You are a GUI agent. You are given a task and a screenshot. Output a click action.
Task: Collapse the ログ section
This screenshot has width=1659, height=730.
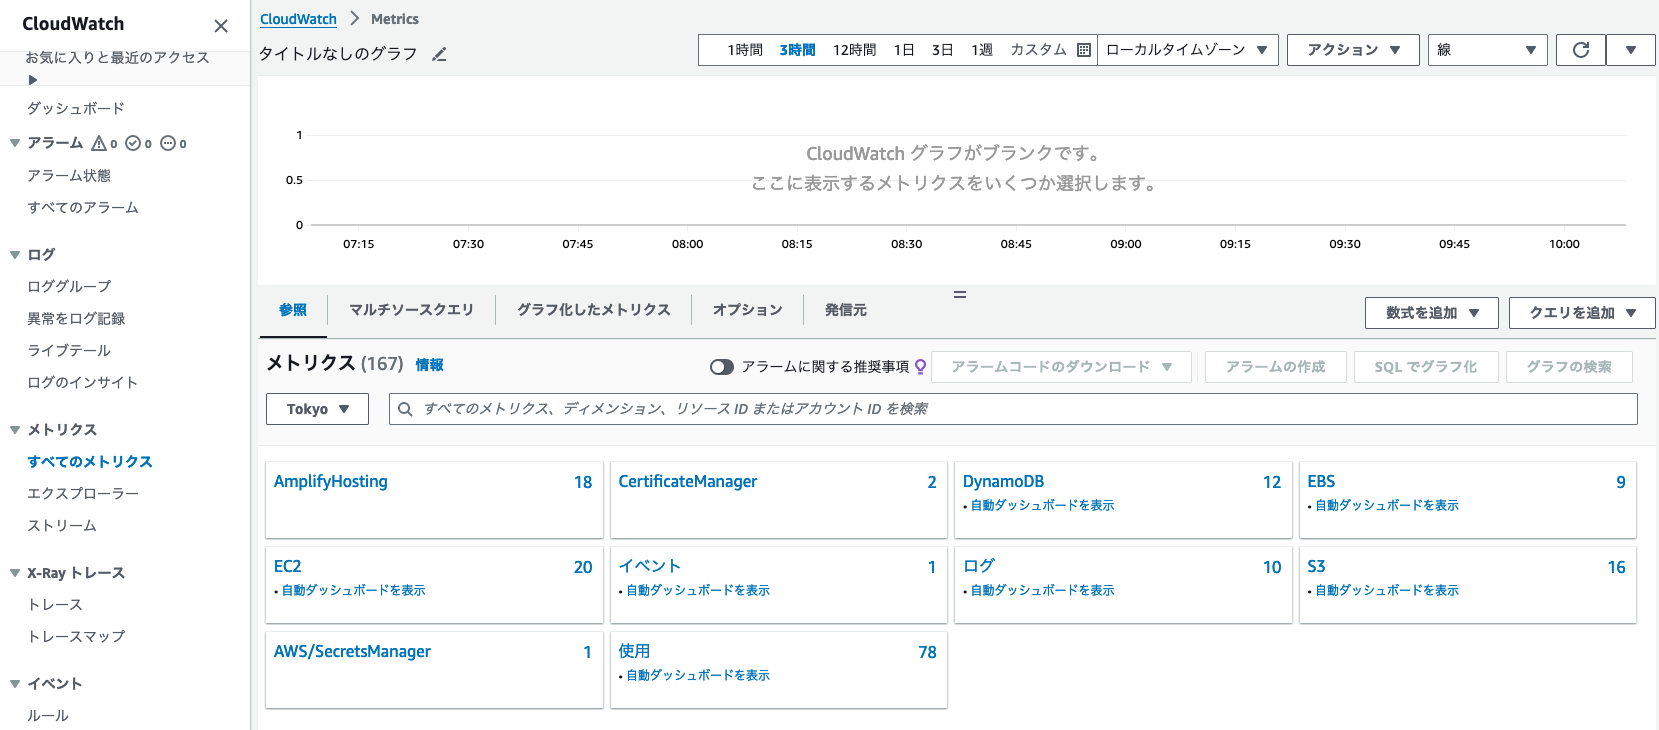(15, 255)
